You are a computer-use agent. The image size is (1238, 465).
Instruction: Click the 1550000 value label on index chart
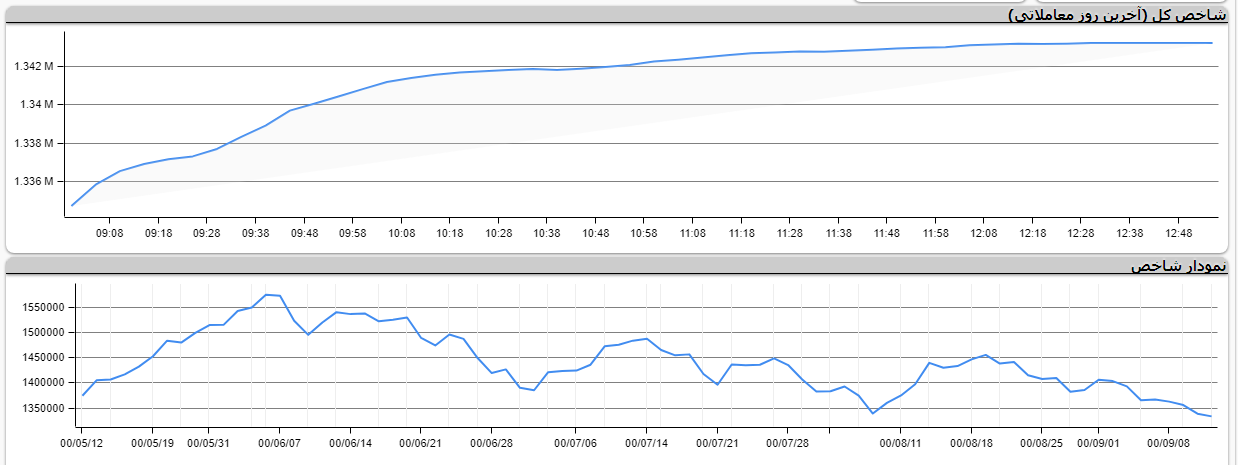click(42, 307)
